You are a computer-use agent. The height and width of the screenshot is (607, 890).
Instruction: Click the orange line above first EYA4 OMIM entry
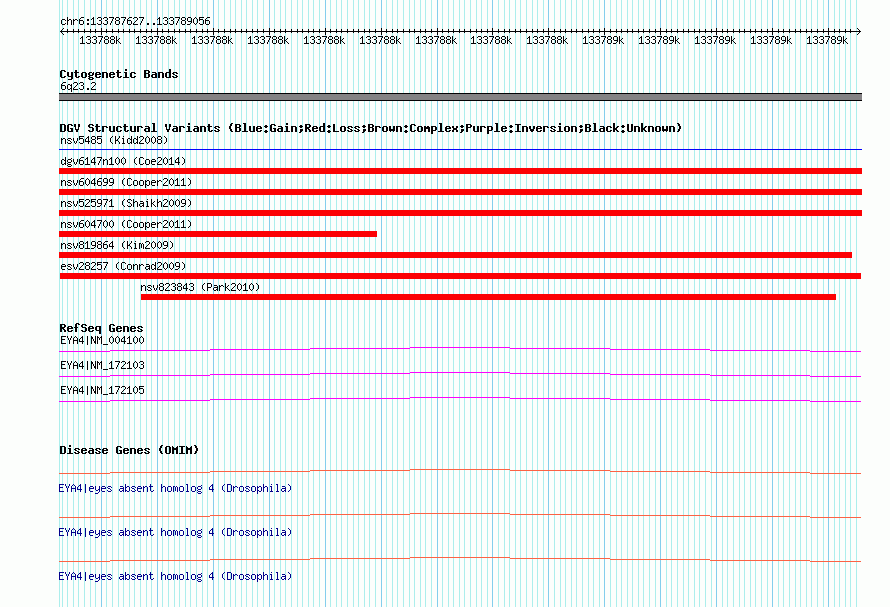(x=460, y=471)
